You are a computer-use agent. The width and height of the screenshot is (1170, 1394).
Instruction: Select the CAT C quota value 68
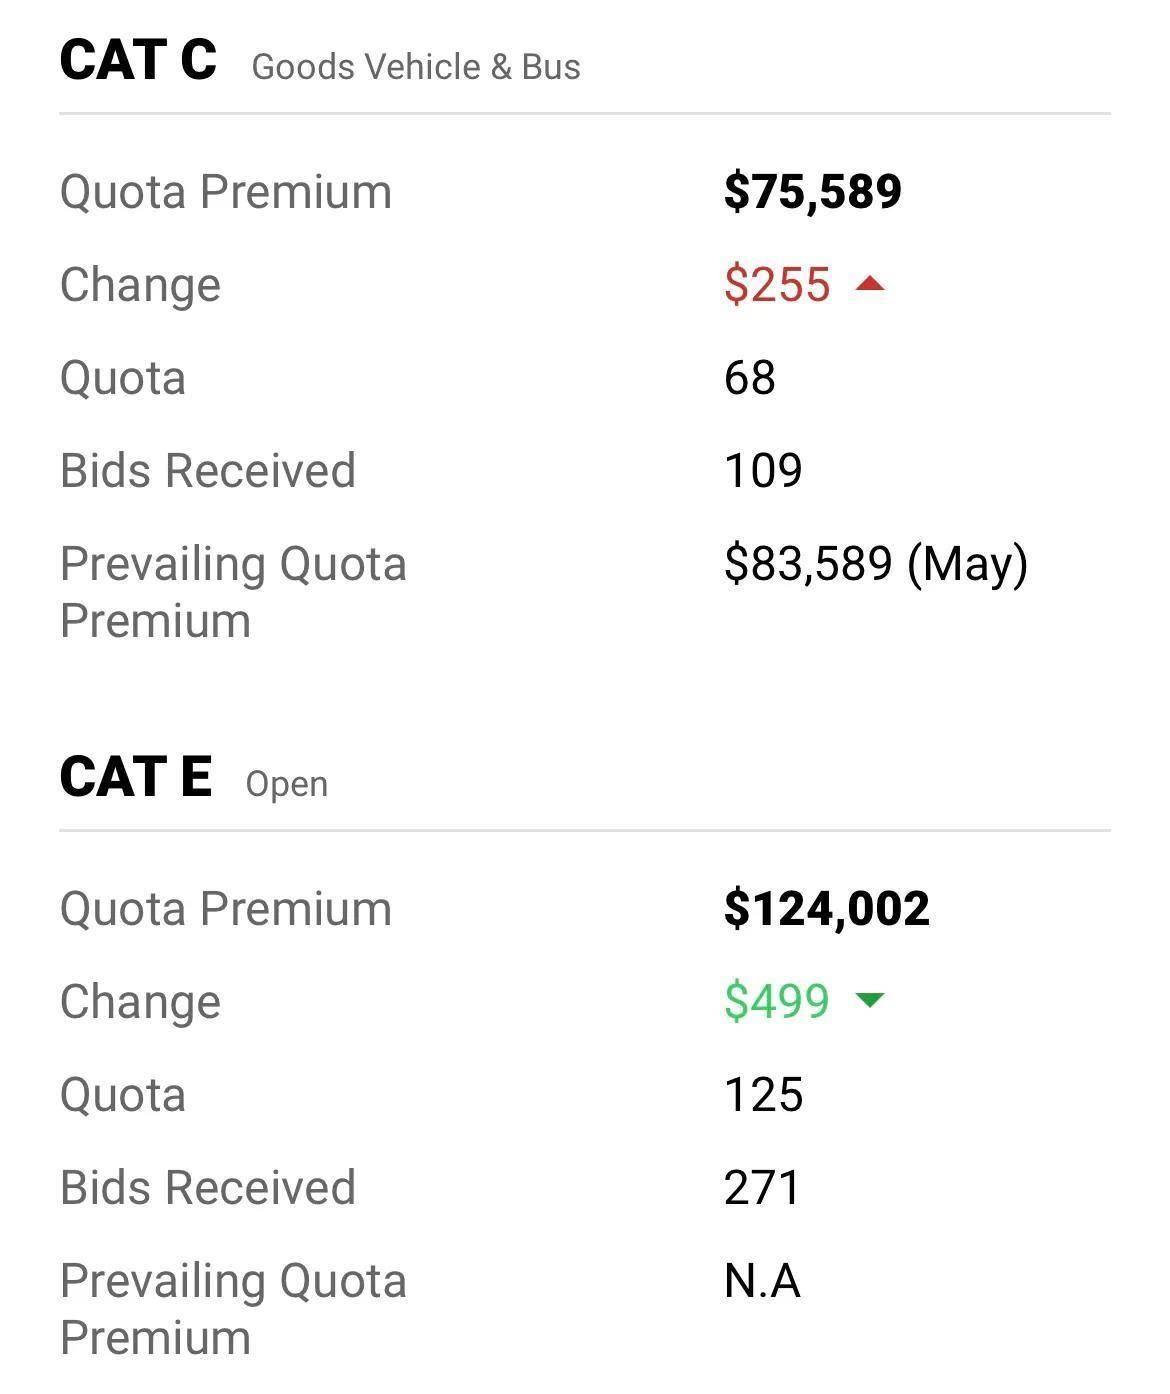click(749, 378)
